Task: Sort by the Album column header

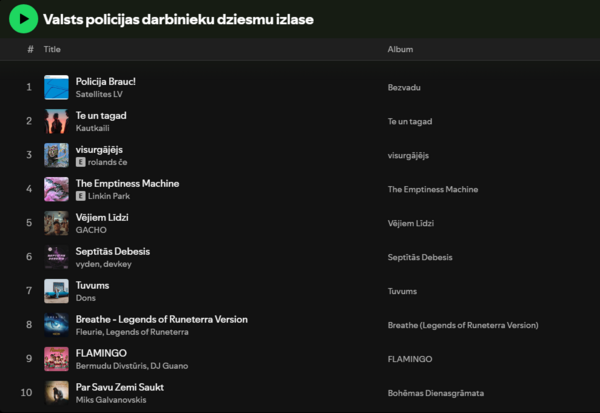Action: pyautogui.click(x=400, y=49)
